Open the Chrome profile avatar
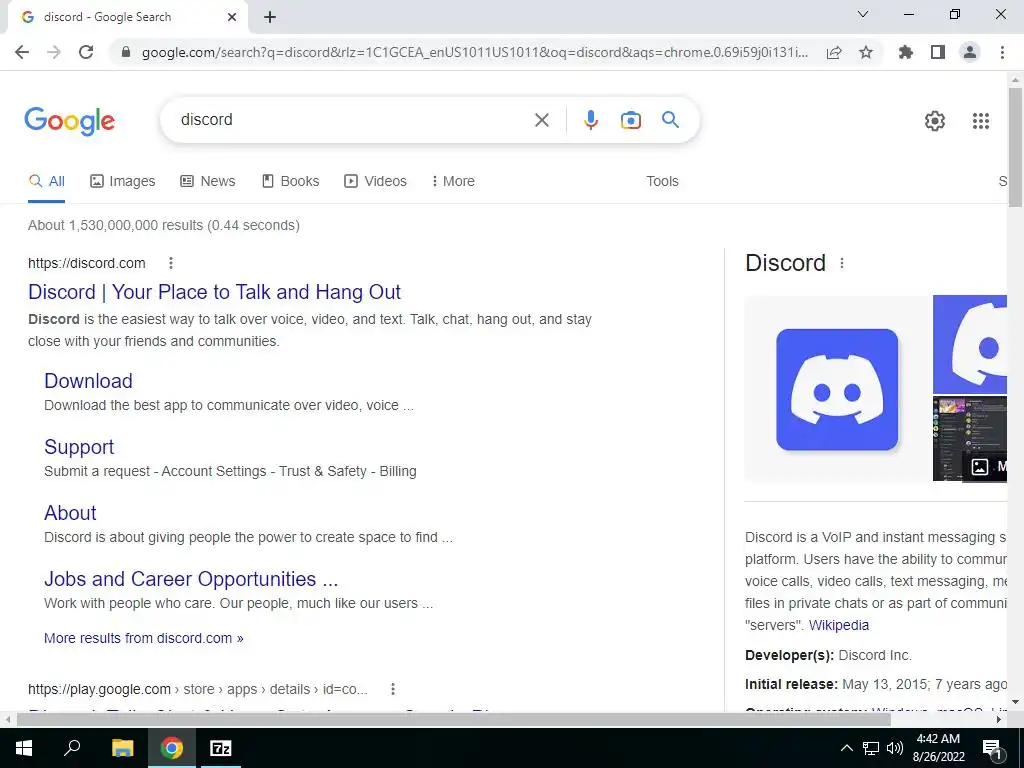Screen dimensions: 1024x768 point(970,52)
